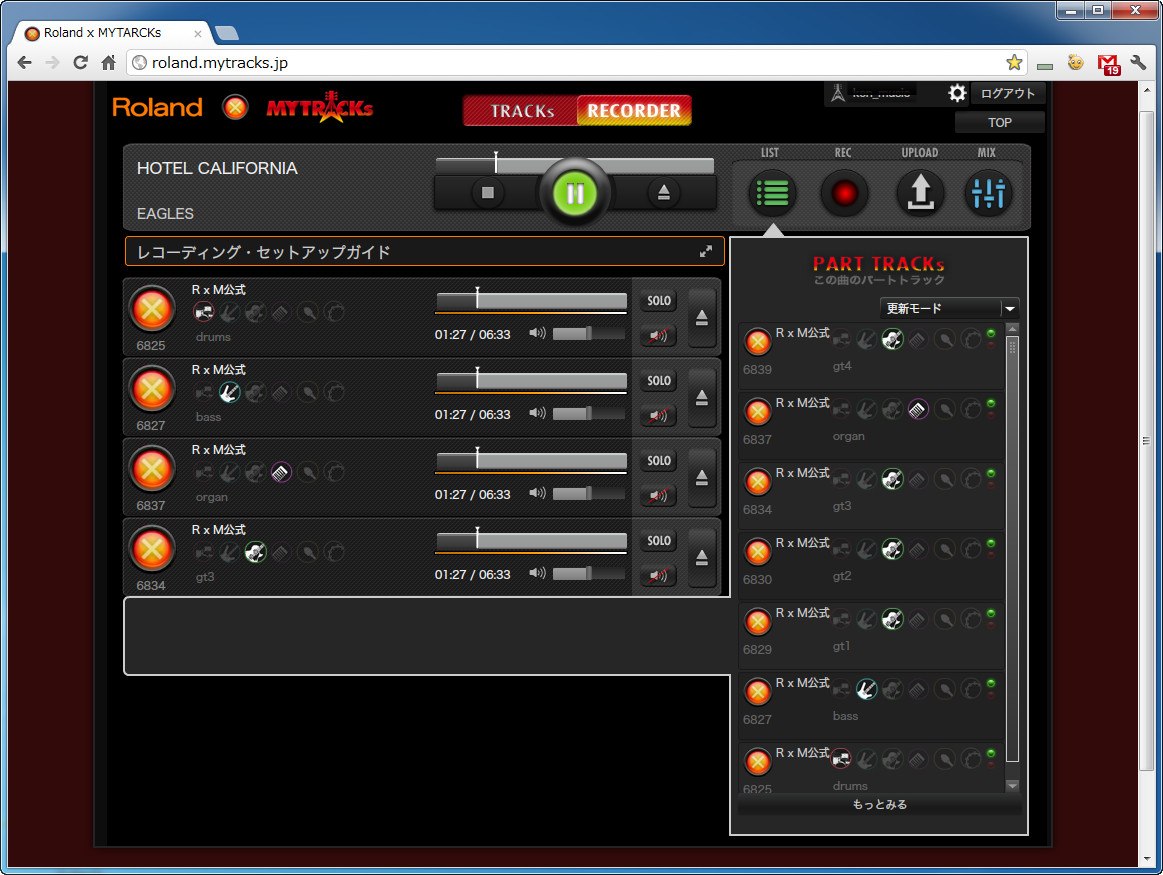Open the settings gear icon
The width and height of the screenshot is (1163, 875).
click(x=958, y=93)
